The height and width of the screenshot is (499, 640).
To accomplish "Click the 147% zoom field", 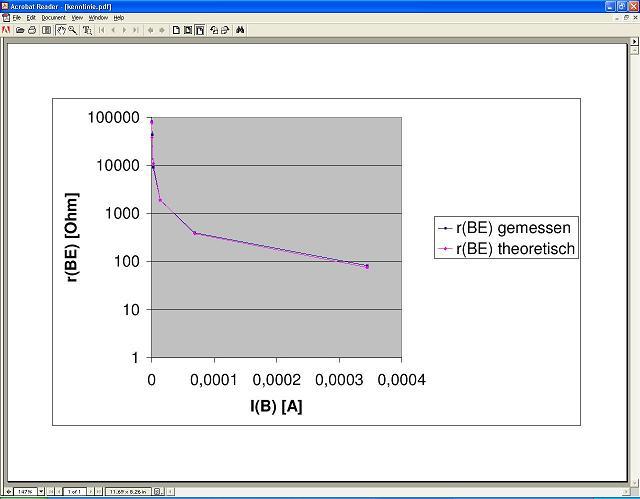I will point(25,491).
